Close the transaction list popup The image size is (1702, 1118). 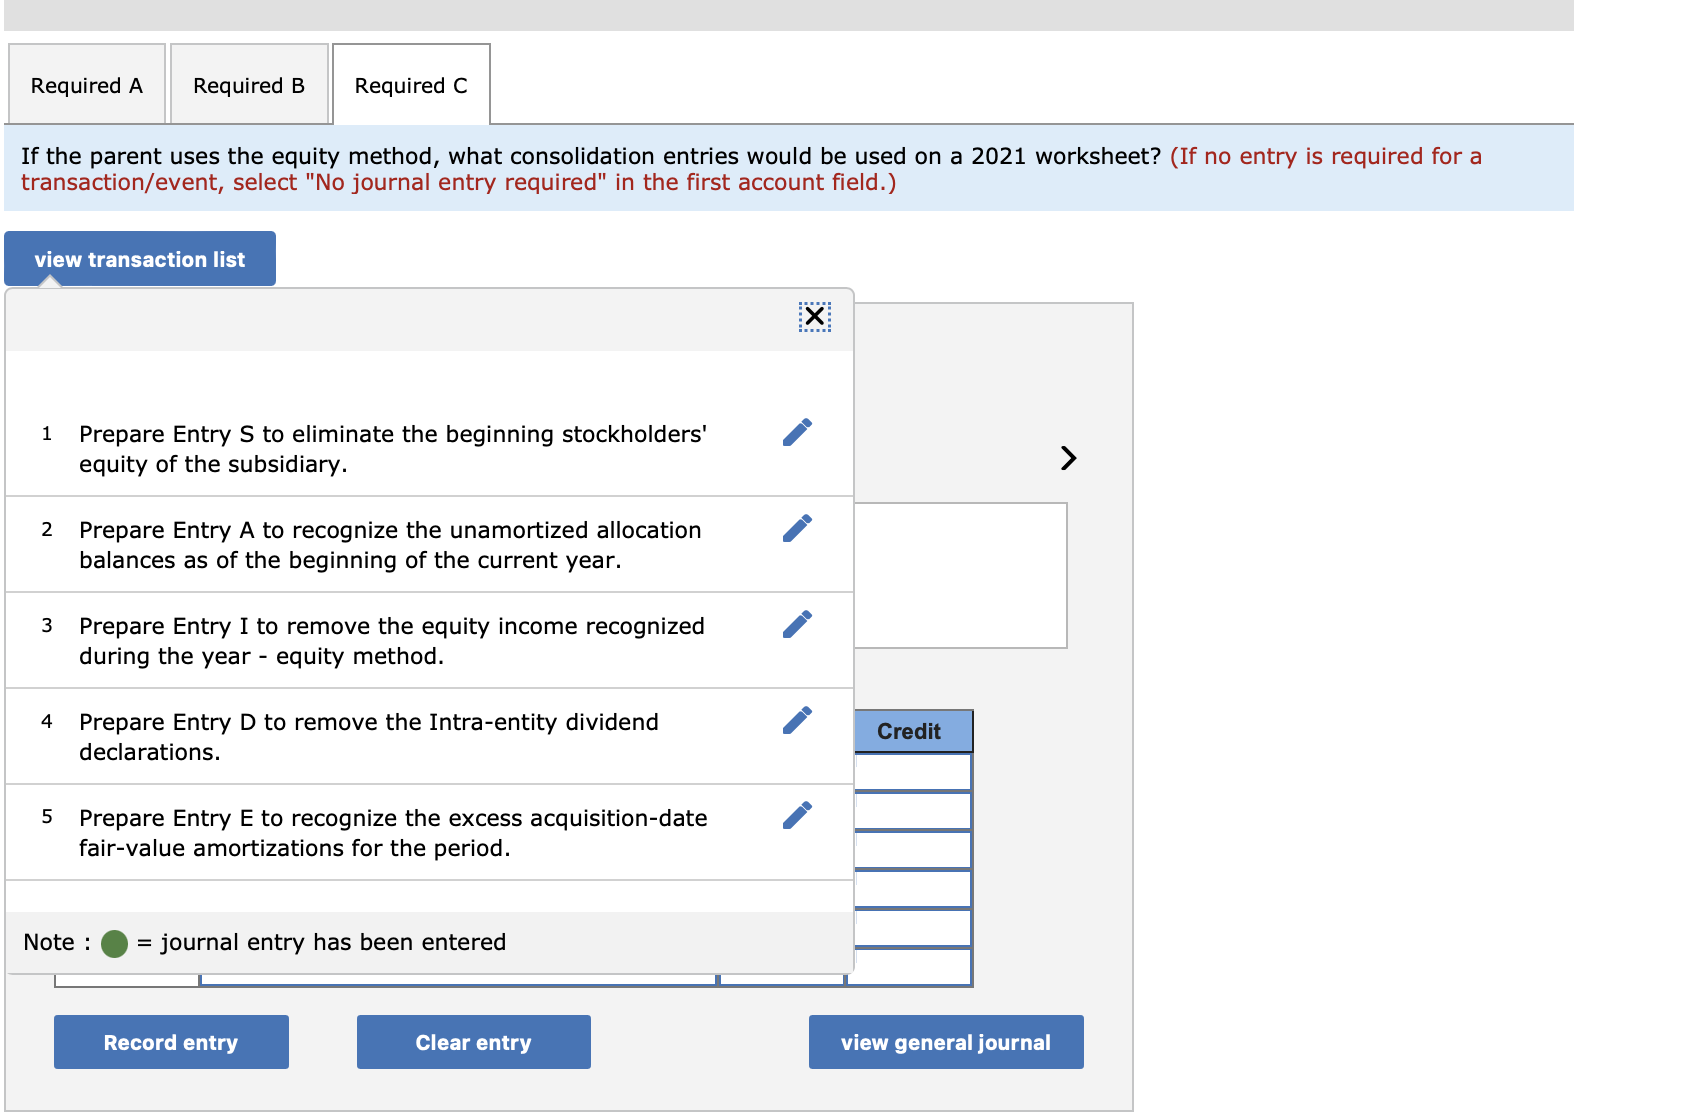click(815, 316)
